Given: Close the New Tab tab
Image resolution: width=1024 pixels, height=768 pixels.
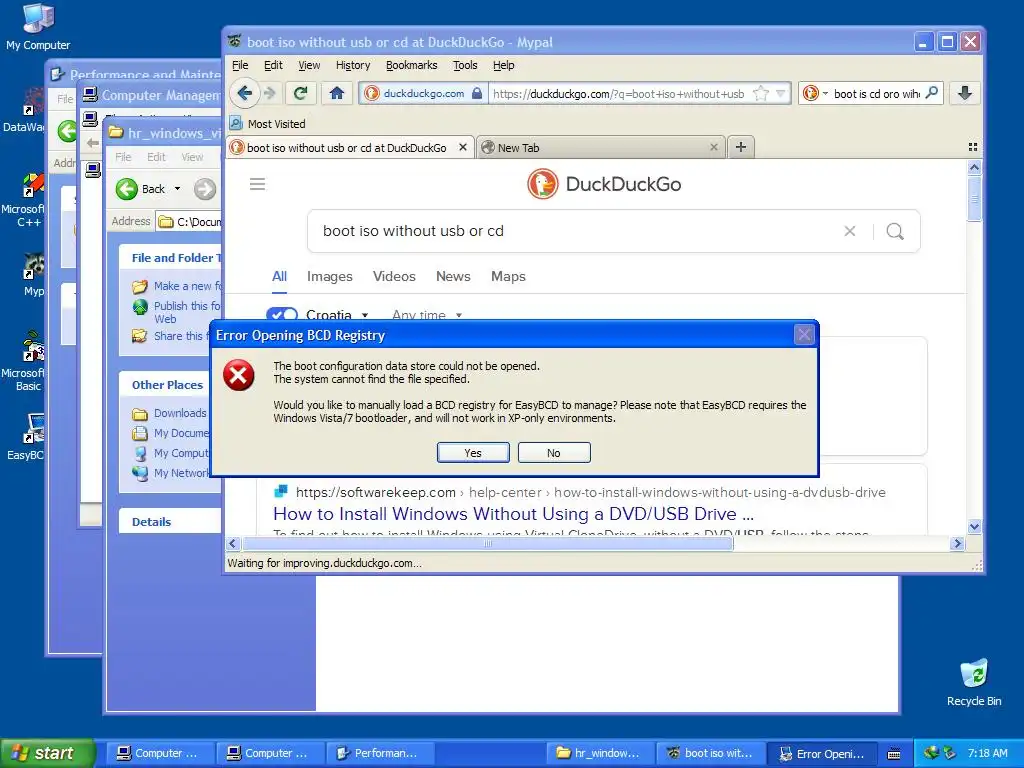Looking at the screenshot, I should coord(714,148).
